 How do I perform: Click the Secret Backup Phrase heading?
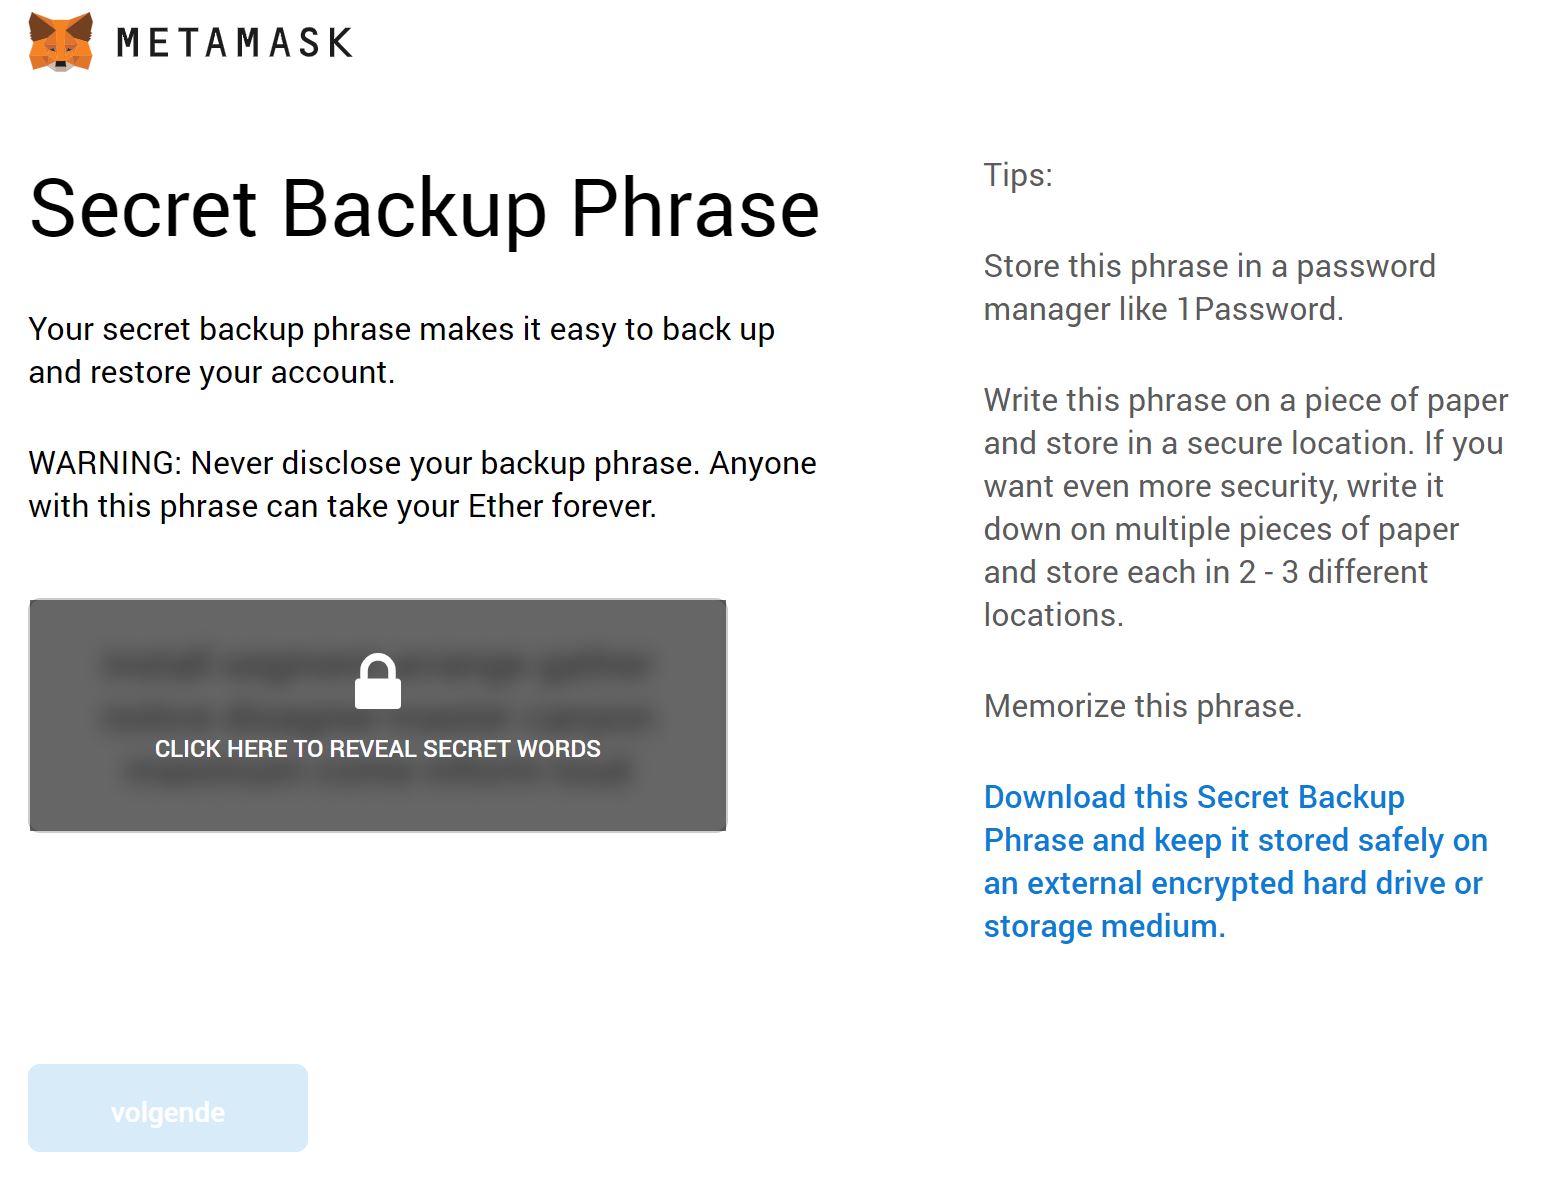coord(424,208)
